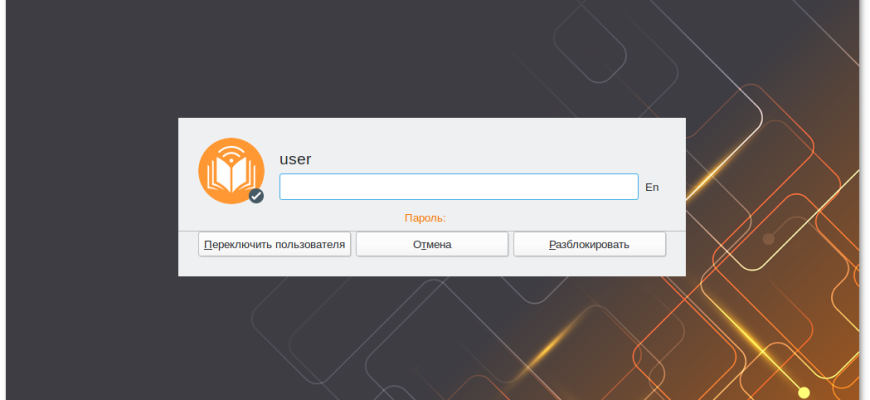Click the brown circle node on the wallpaper
The image size is (870, 400).
[x=769, y=239]
